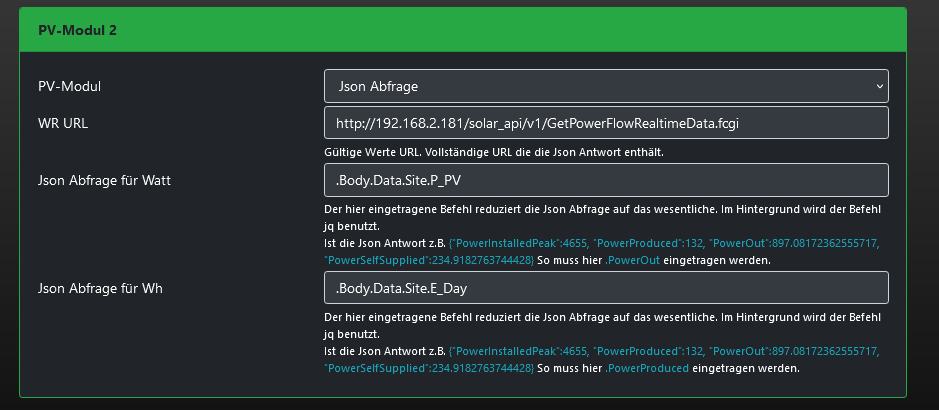Focus the "Json Abfrage für Wh" field
Viewport: 939px width, 410px height.
(606, 288)
